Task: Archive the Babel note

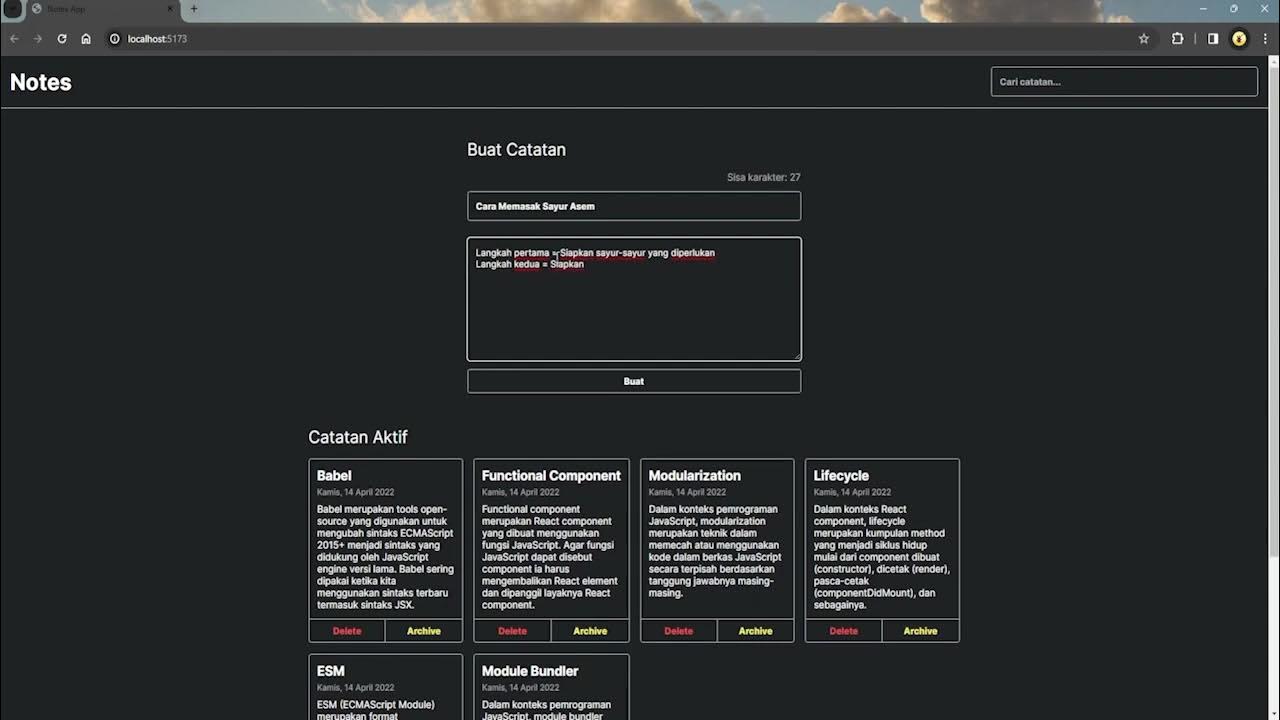Action: (424, 631)
